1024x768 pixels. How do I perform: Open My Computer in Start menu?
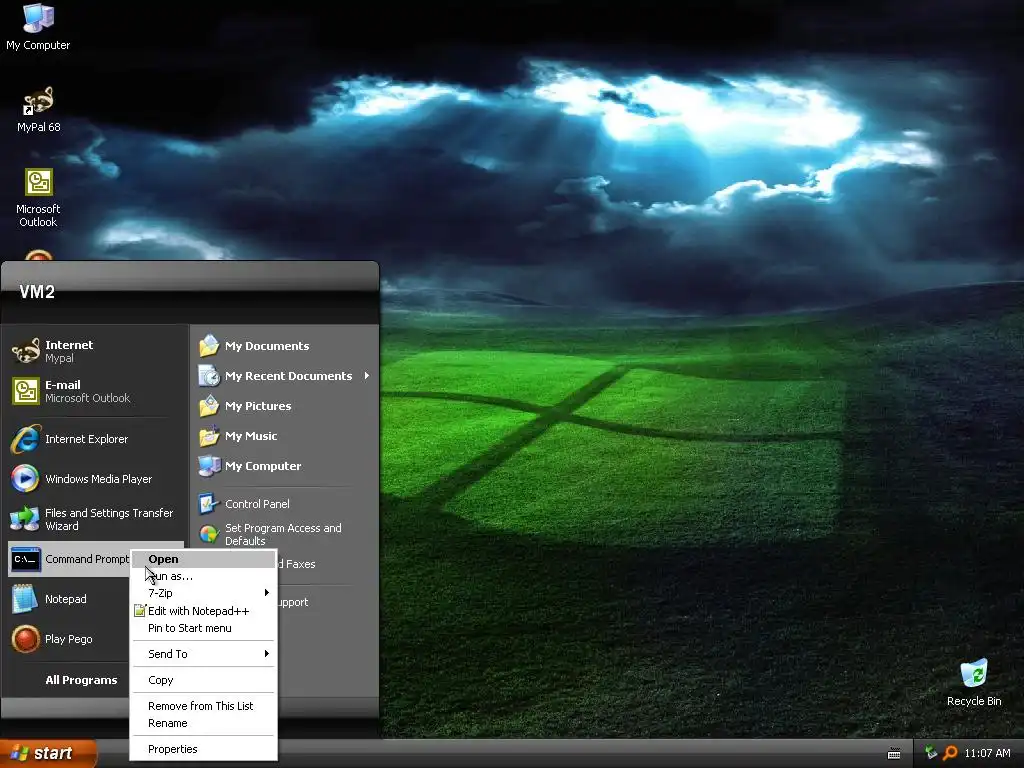click(x=285, y=466)
